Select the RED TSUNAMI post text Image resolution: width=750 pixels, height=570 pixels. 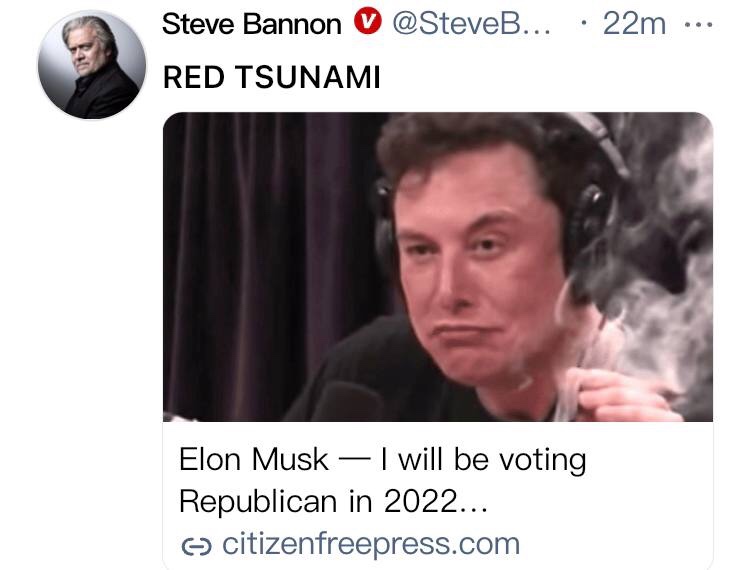pos(272,77)
